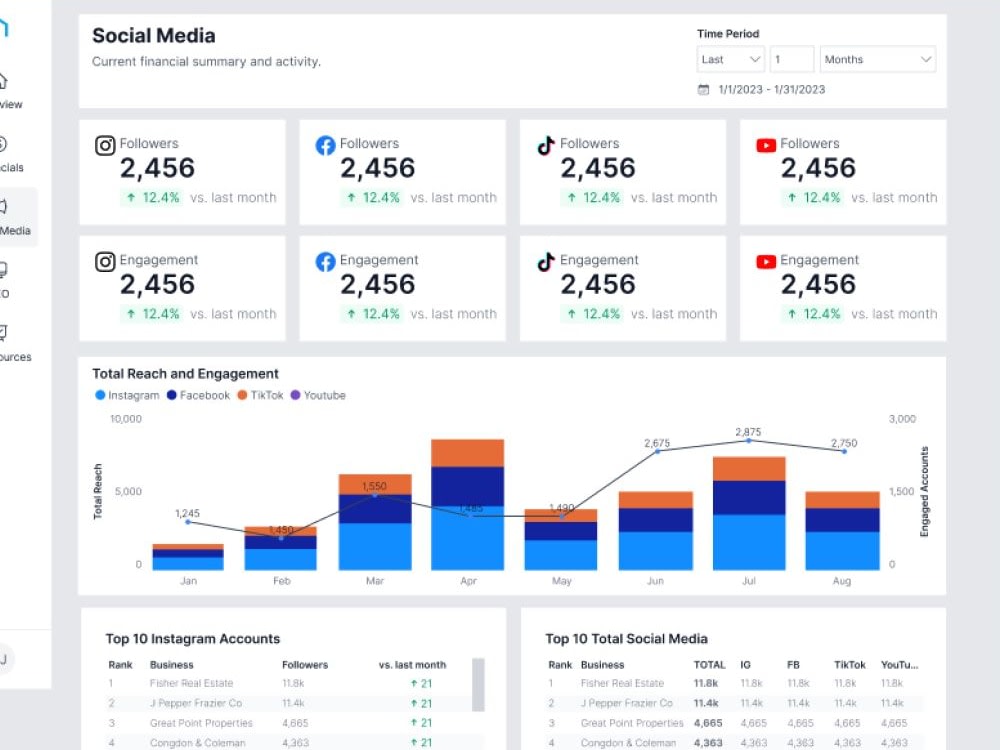Click the Instagram icon on Followers card
Image resolution: width=1000 pixels, height=750 pixels.
tap(105, 145)
